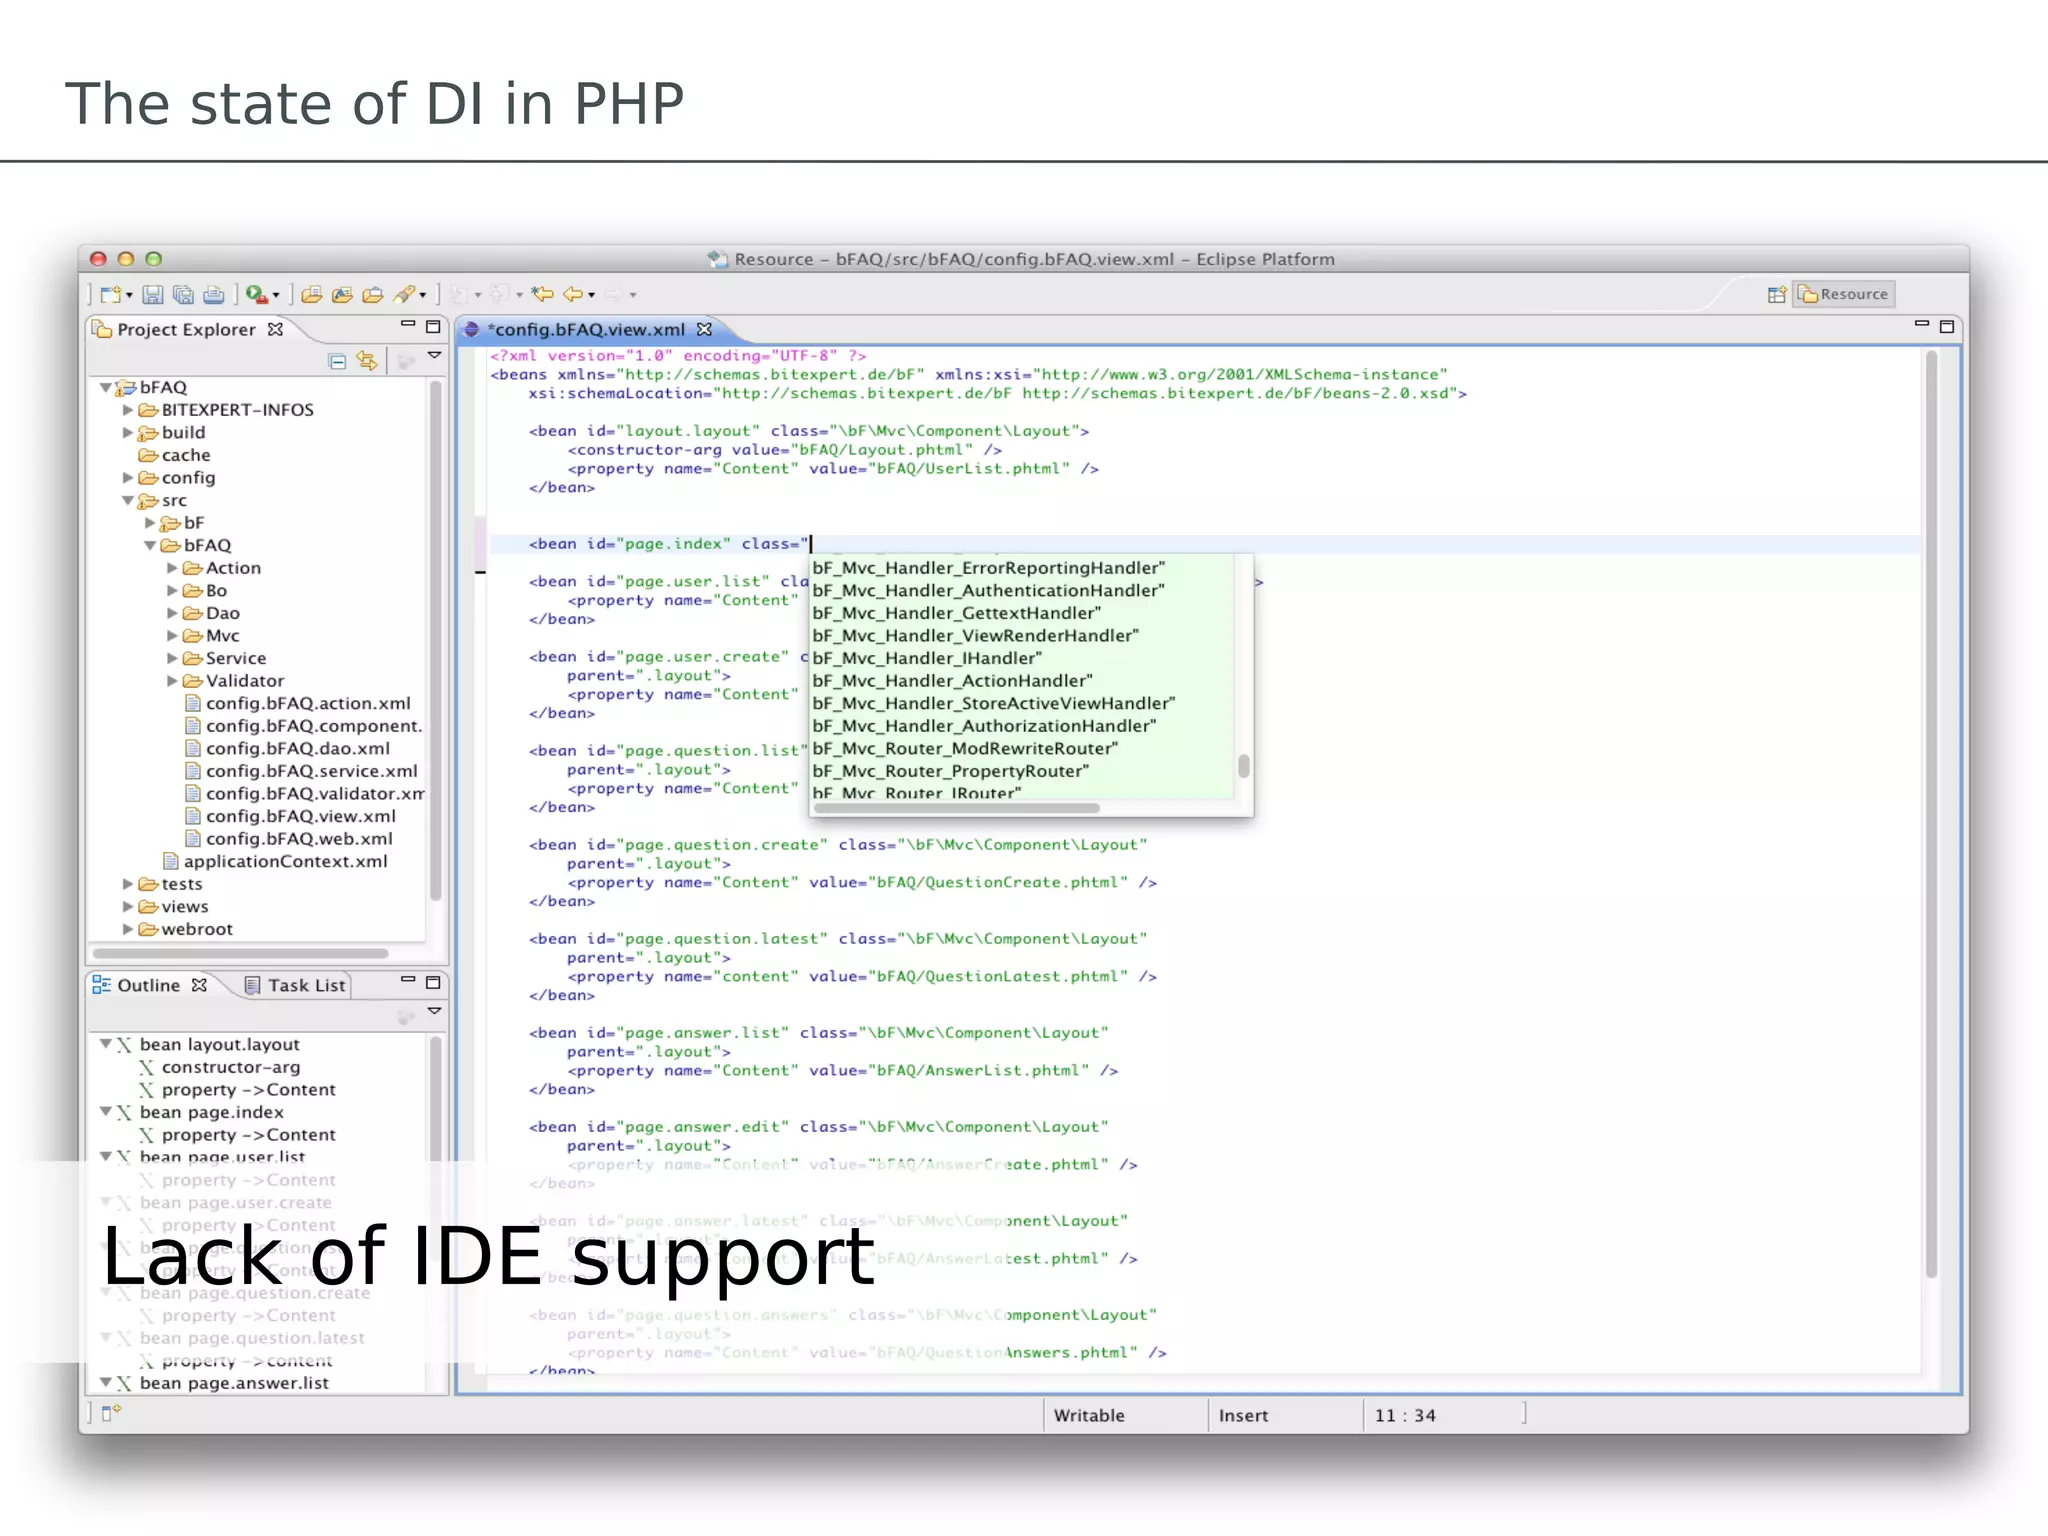Screen dimensions: 2048x1536
Task: Open config.bFAQ.action.xml in the tree
Action: (297, 703)
